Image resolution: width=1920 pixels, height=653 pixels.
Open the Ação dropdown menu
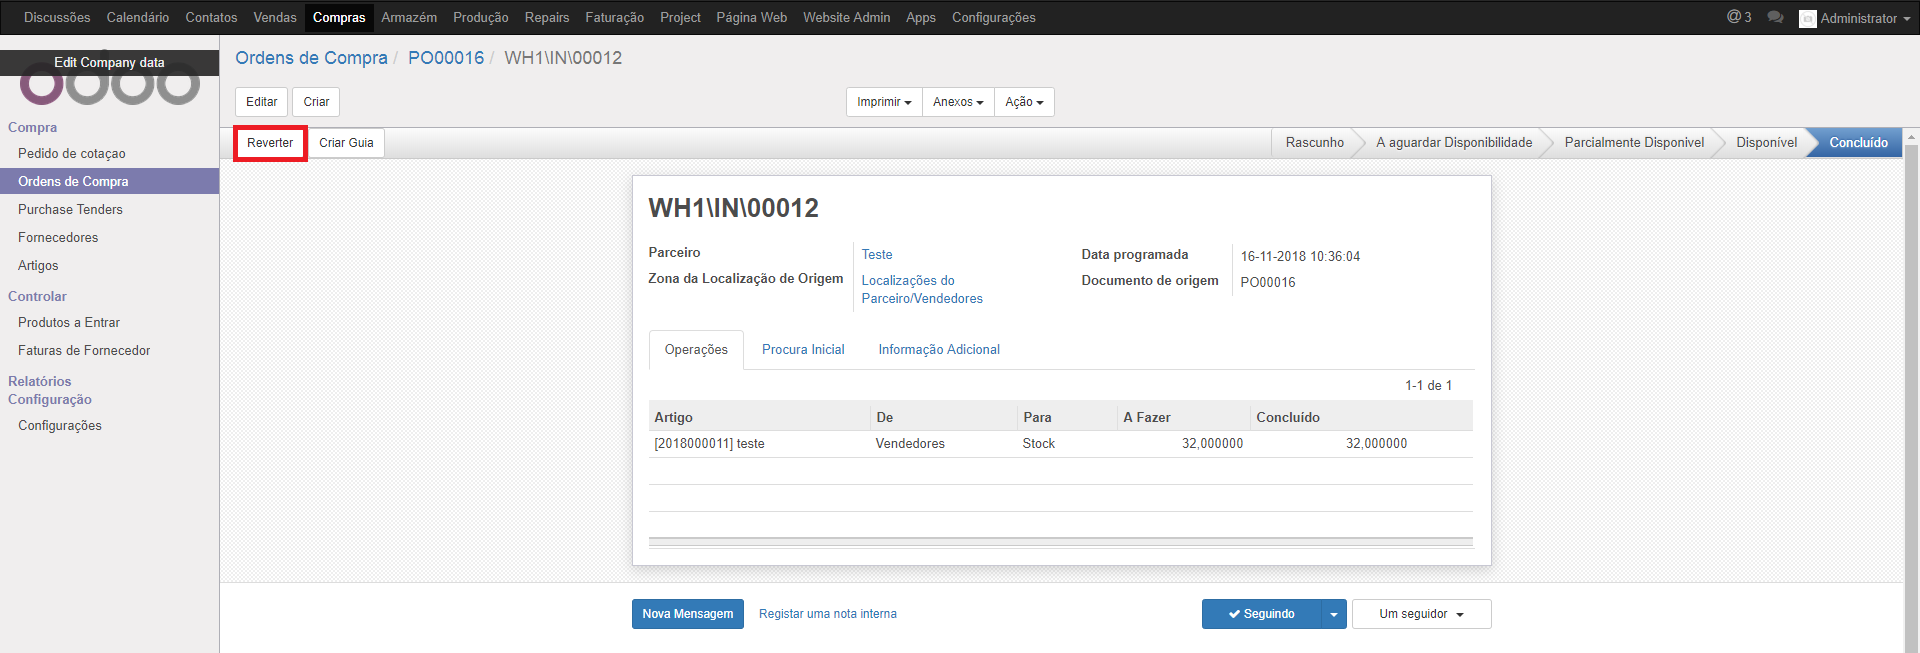[1024, 102]
